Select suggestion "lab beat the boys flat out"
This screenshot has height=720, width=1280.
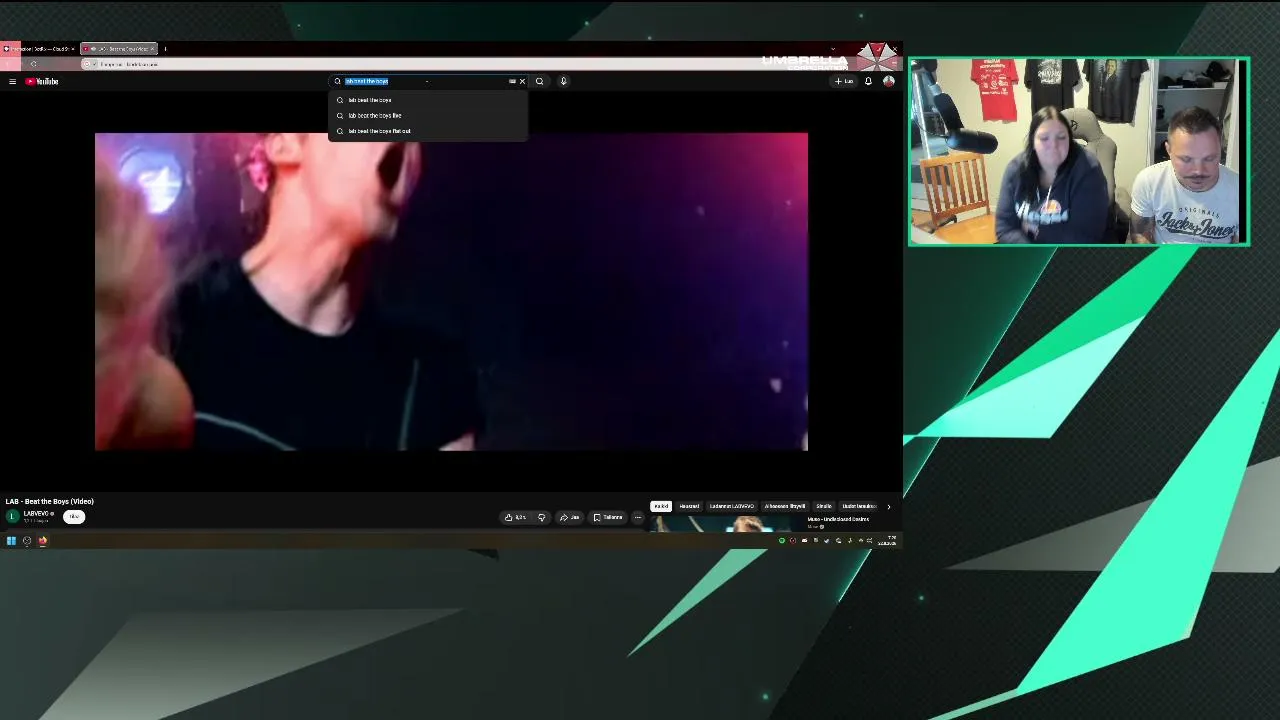point(428,131)
